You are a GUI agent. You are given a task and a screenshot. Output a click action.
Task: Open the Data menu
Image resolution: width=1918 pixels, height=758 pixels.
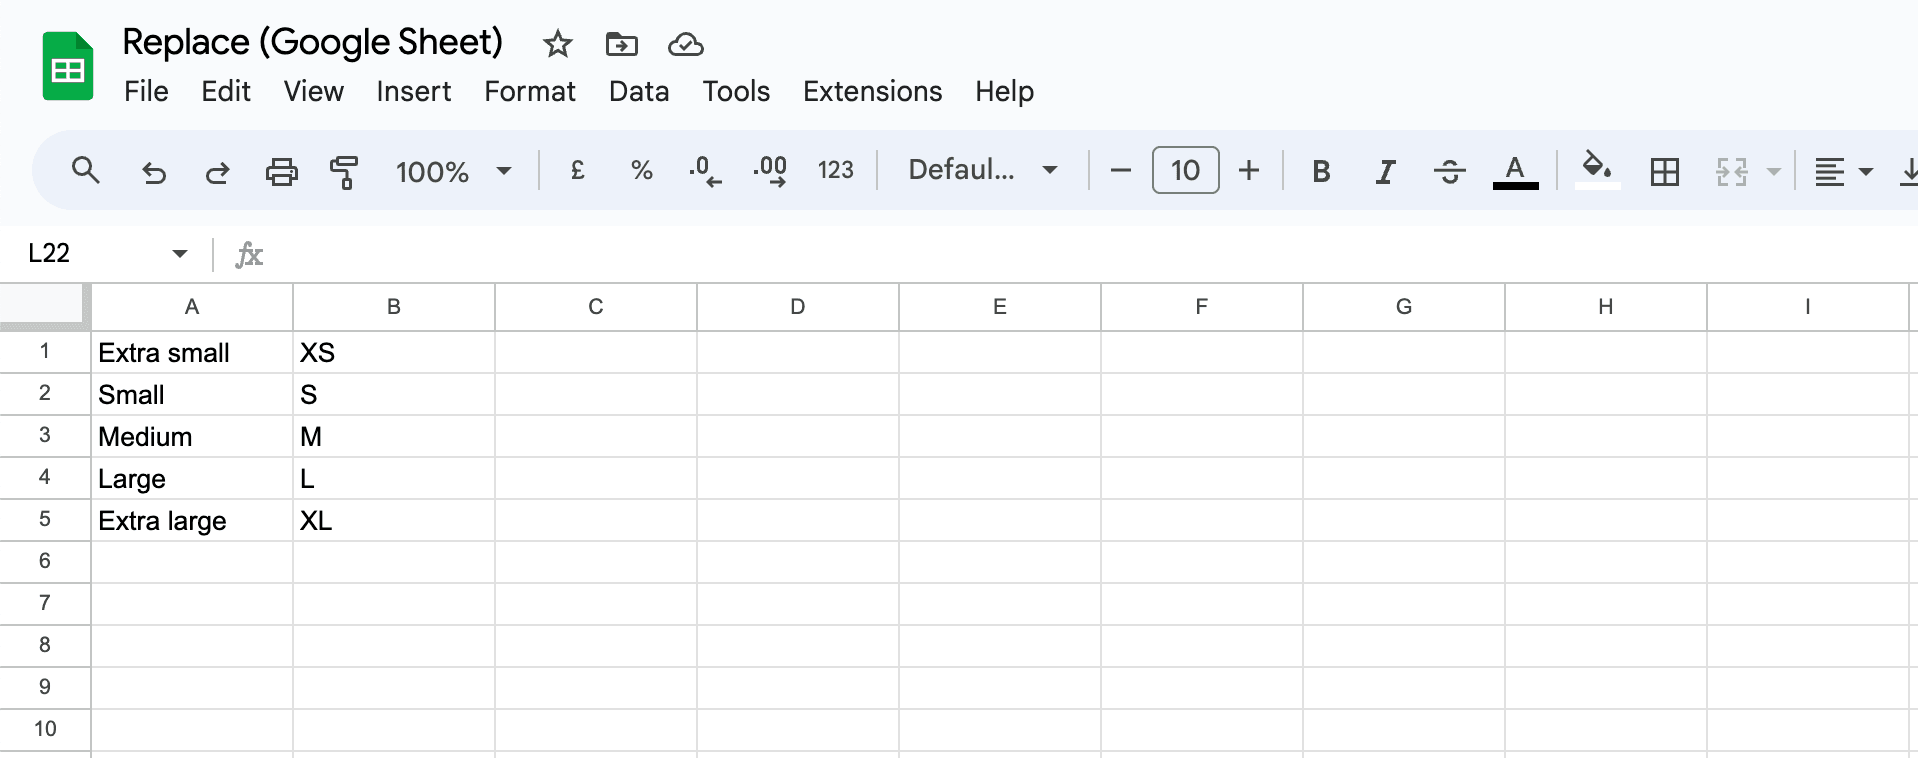coord(638,91)
